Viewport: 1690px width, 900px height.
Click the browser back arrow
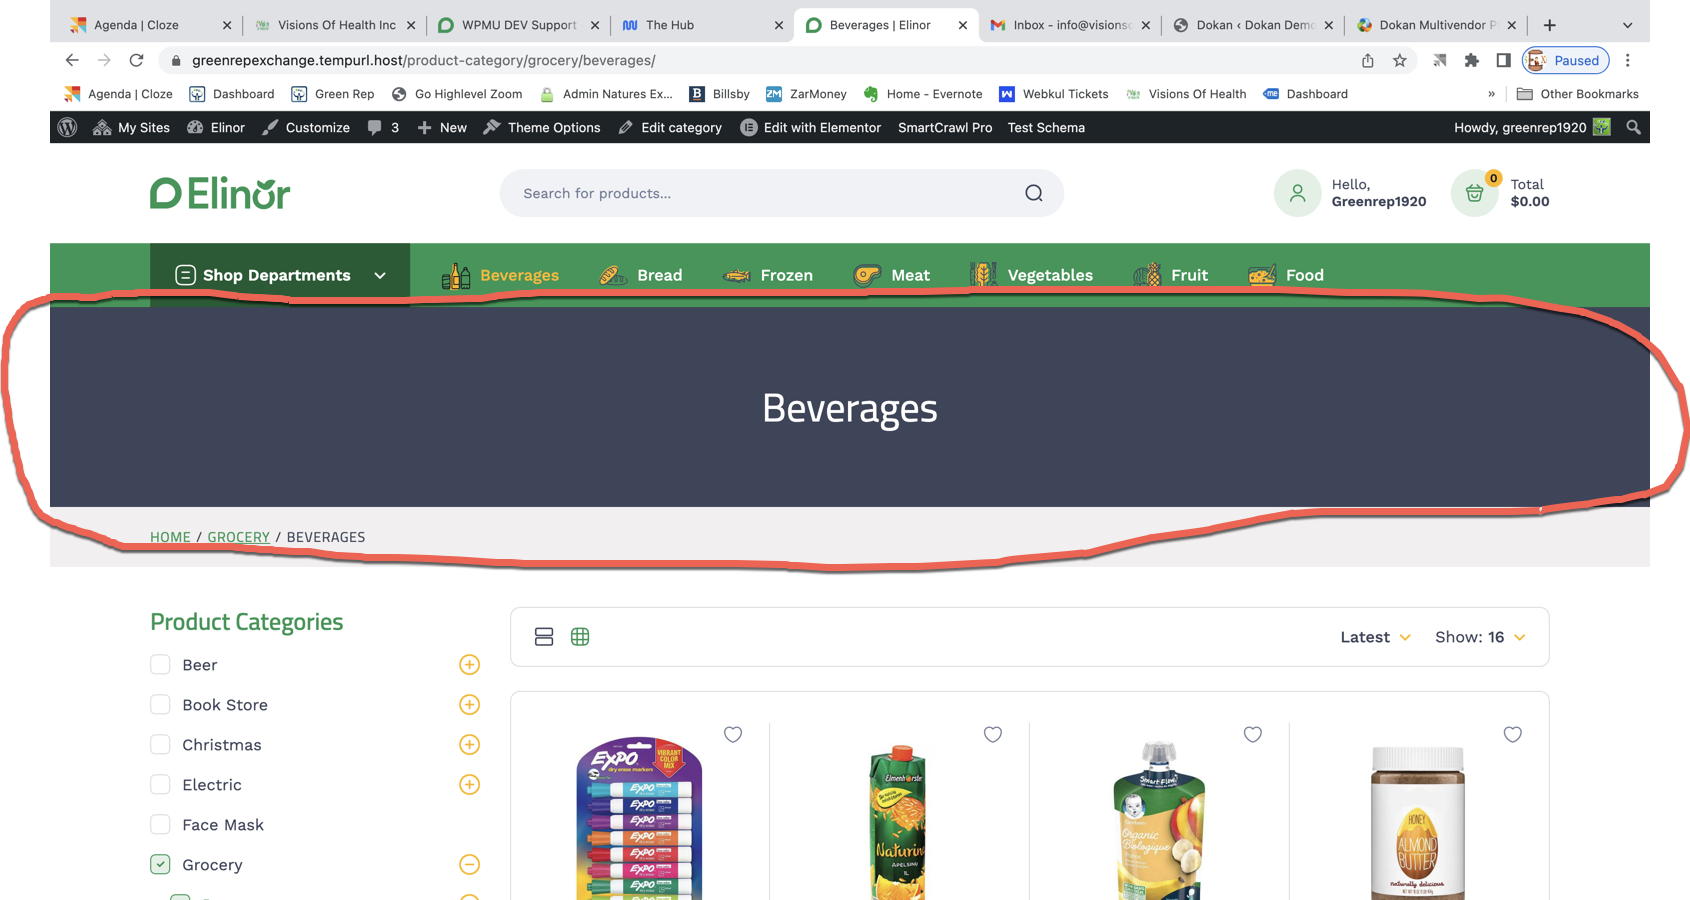point(72,60)
